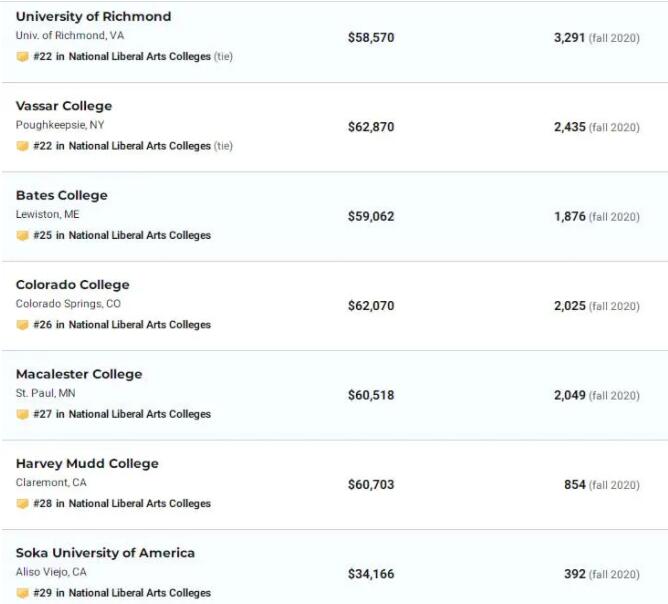Click the Soka University $34,166 tuition value

[371, 574]
